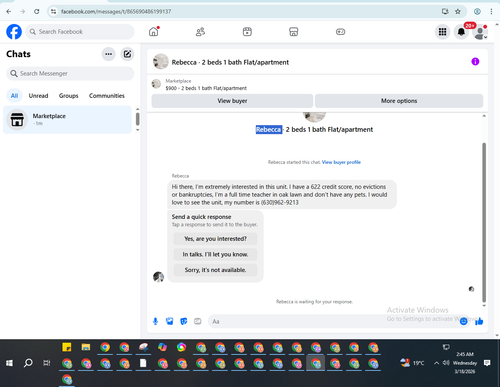Click Rebecca's message bubble text
Viewport: 500px width, 387px height.
tap(279, 195)
